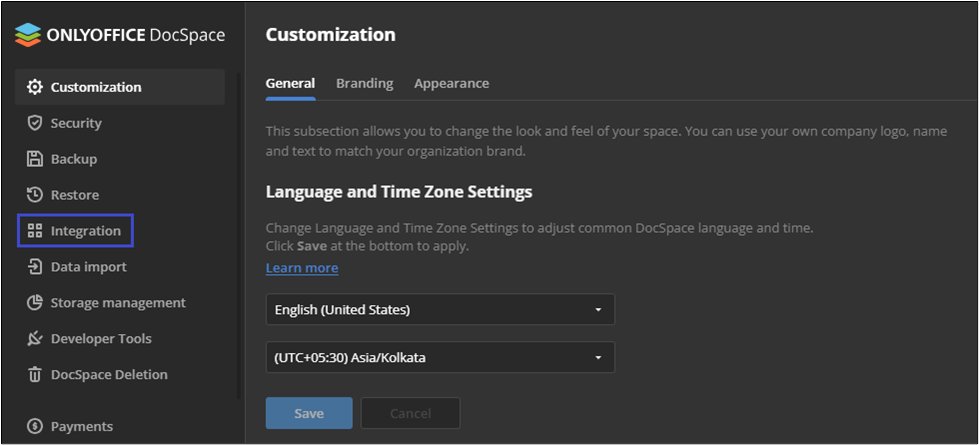Open the English (United States) language dropdown
979x445 pixels.
439,310
